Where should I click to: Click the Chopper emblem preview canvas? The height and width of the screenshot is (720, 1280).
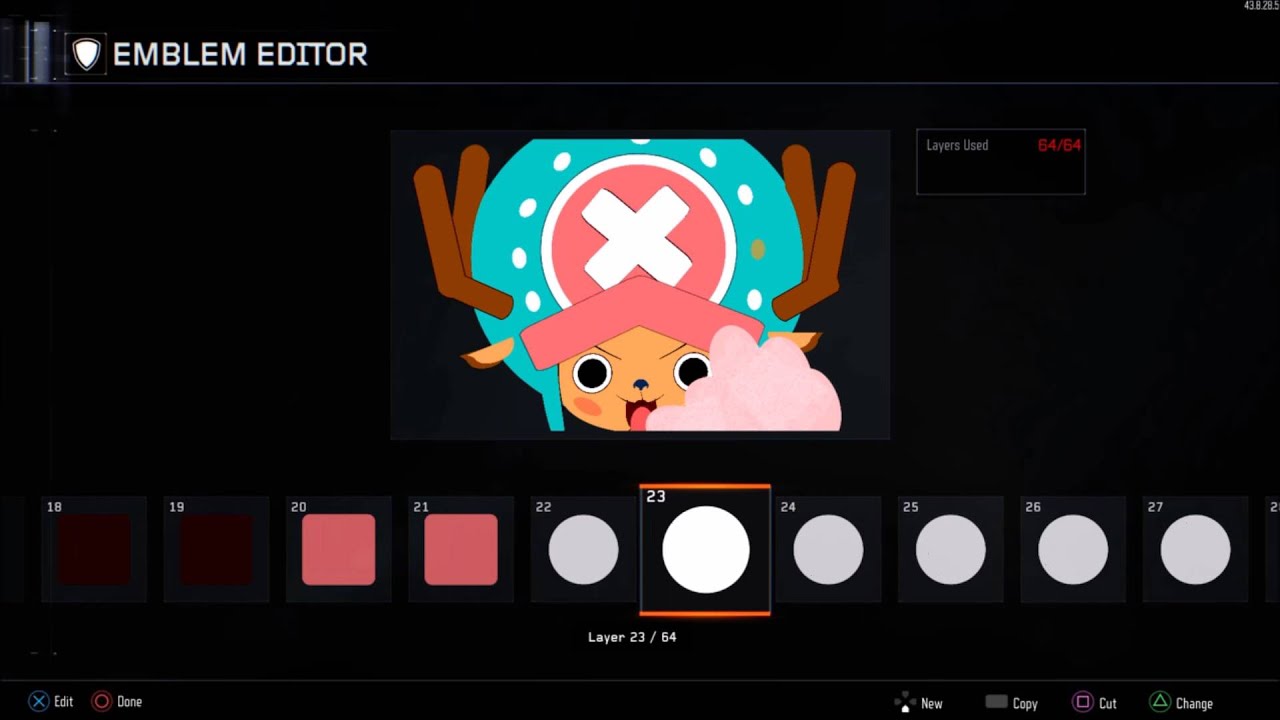640,285
